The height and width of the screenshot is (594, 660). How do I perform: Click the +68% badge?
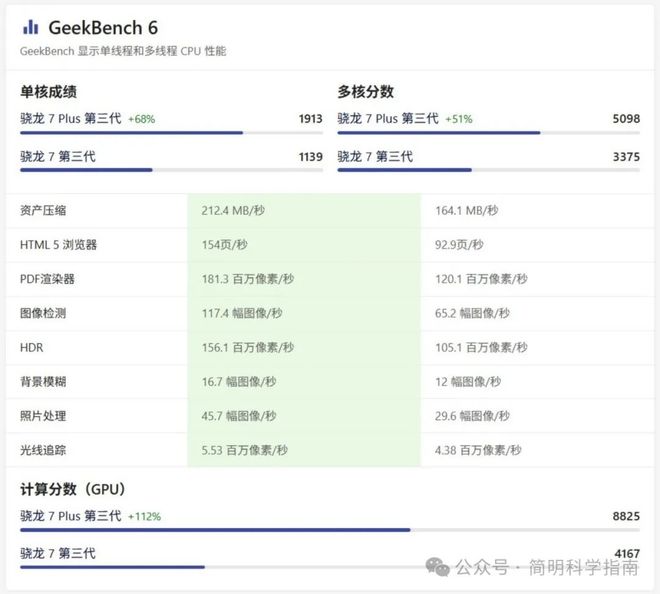(x=142, y=119)
